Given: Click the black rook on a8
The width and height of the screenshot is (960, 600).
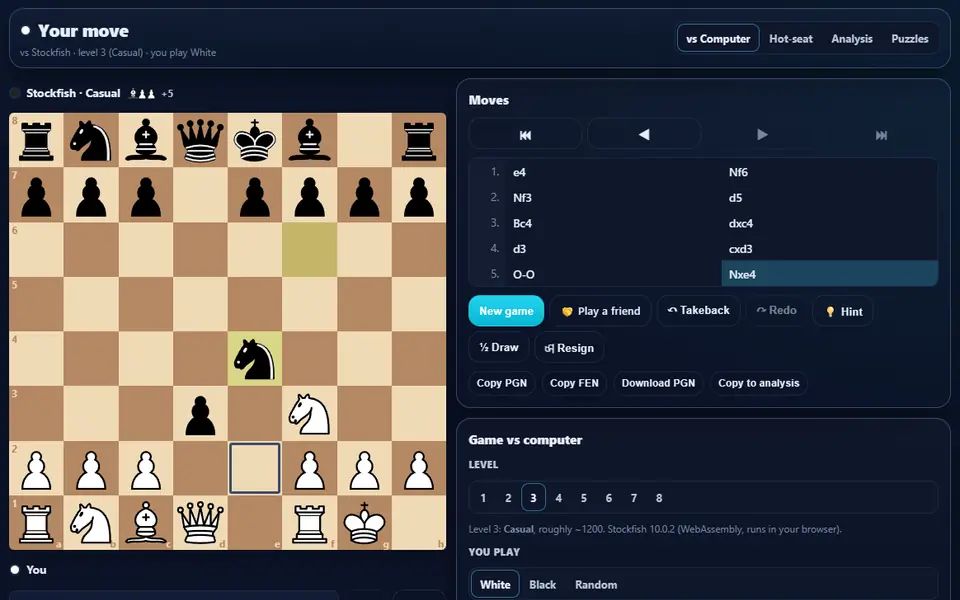Looking at the screenshot, I should pyautogui.click(x=36, y=140).
